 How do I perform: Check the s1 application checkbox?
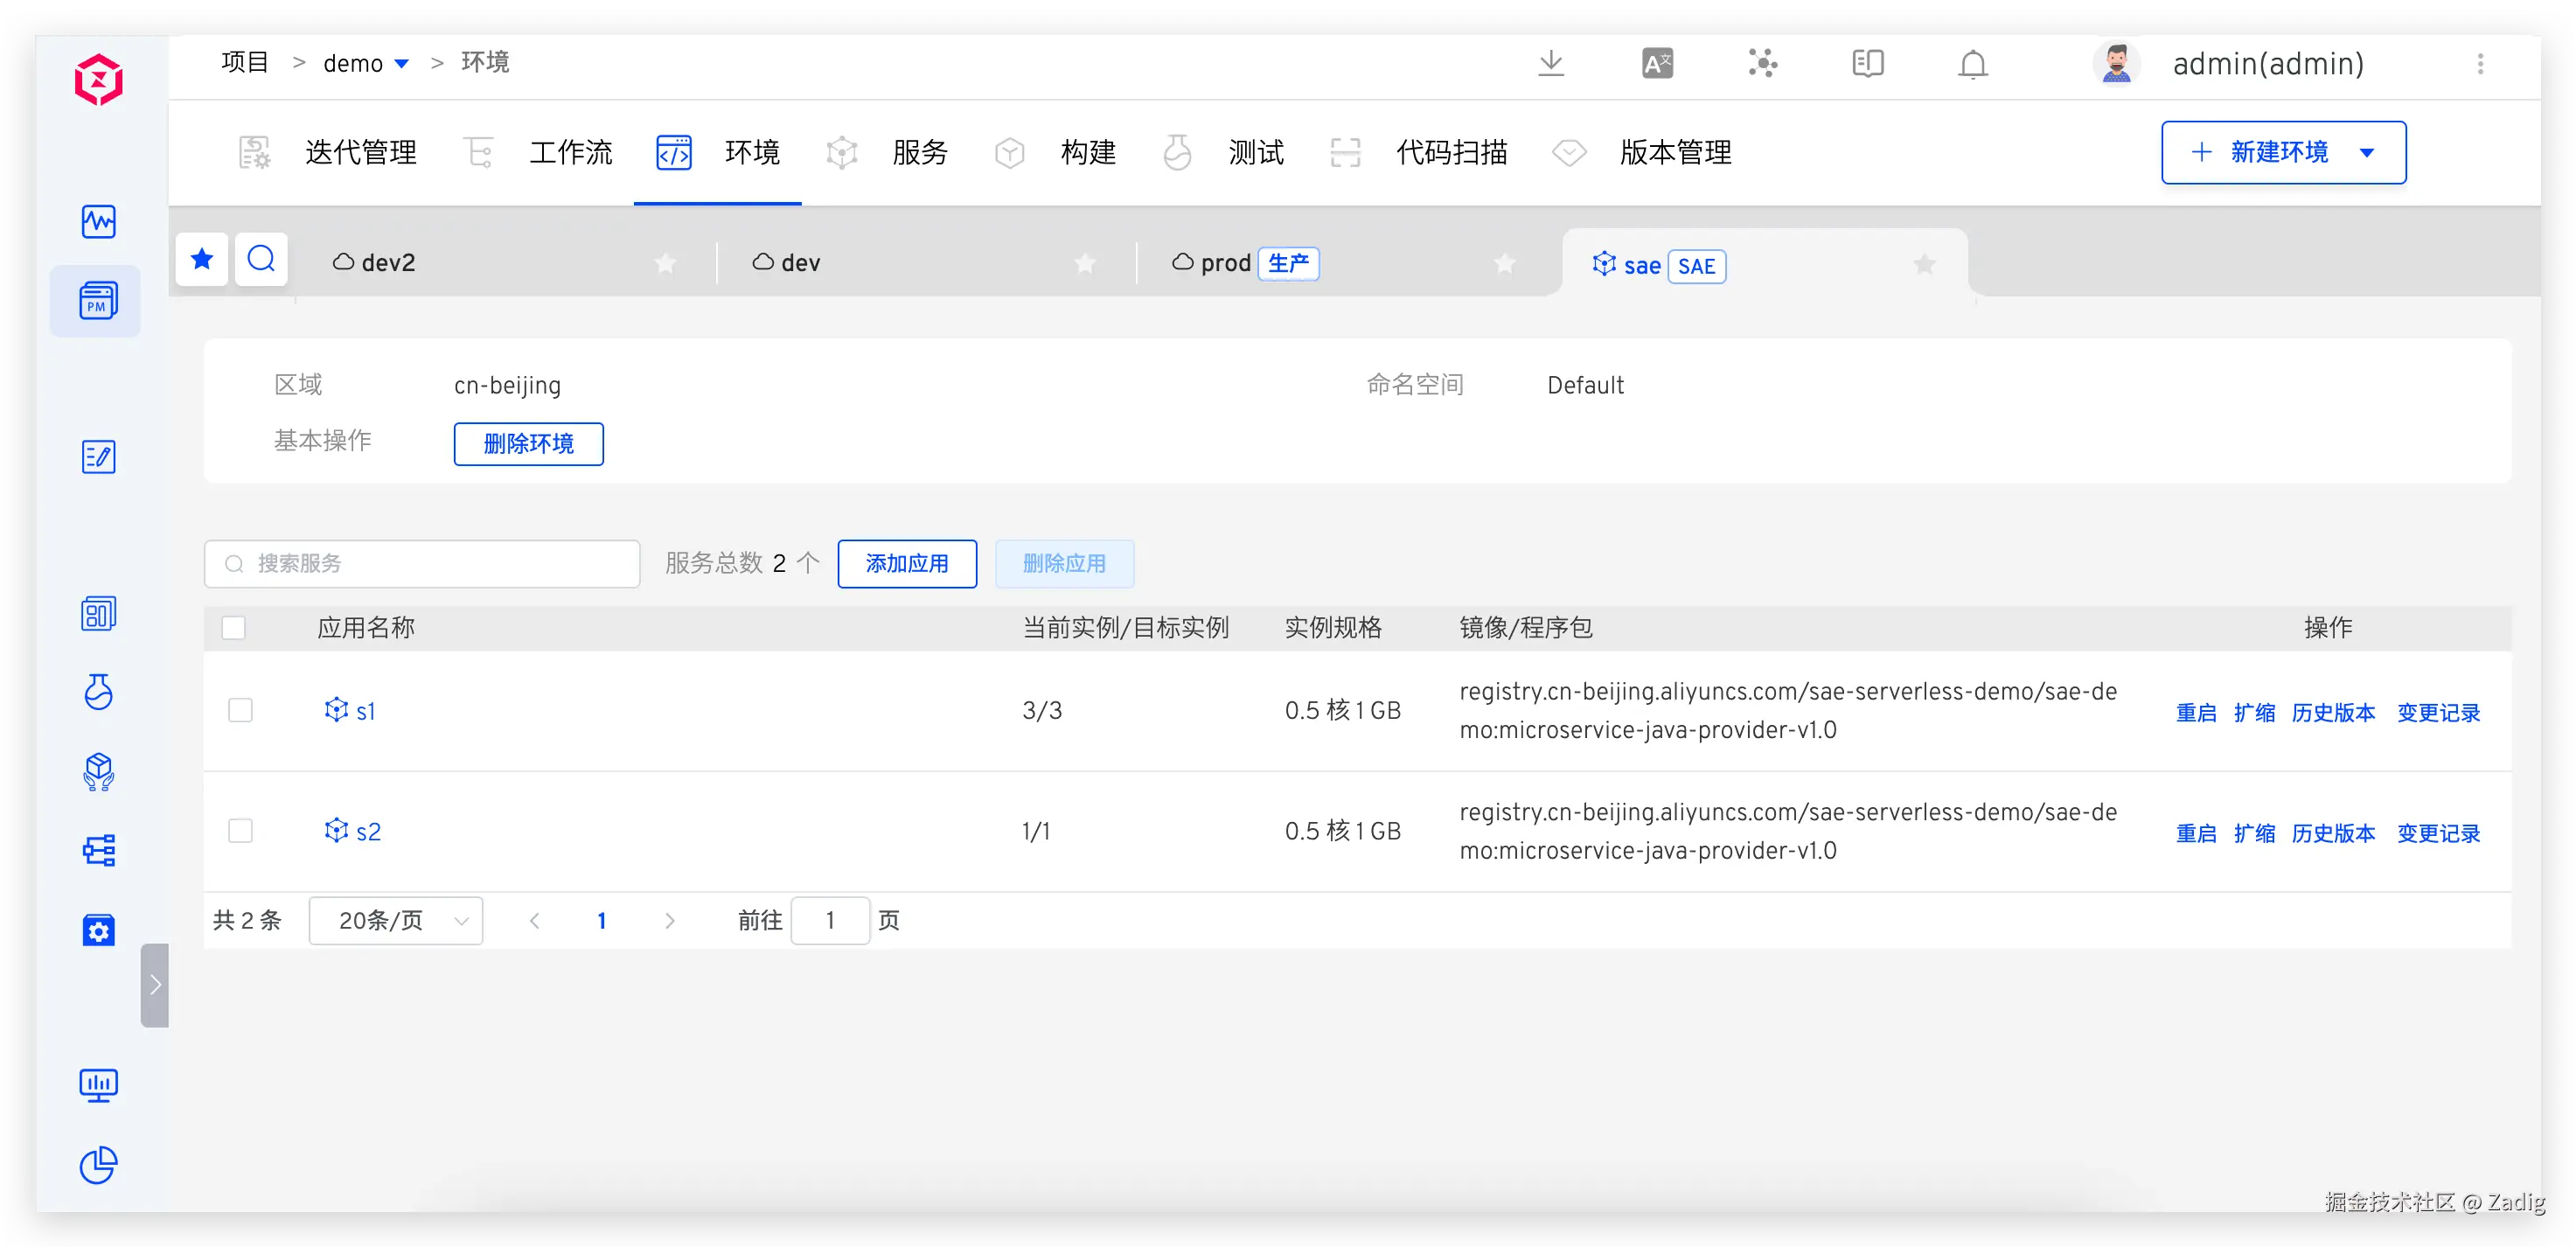(x=240, y=710)
